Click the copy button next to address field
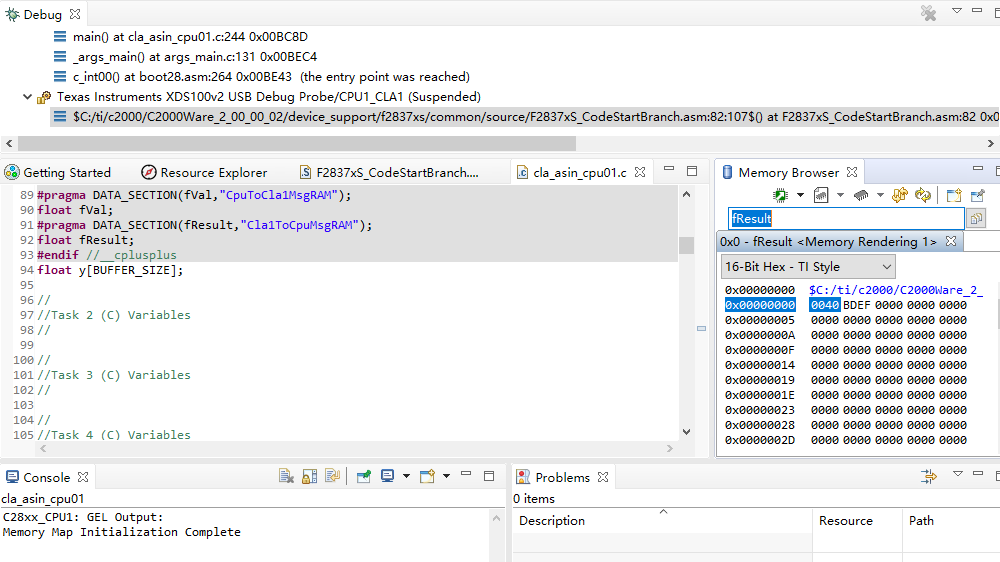The image size is (1000, 562). [x=976, y=219]
